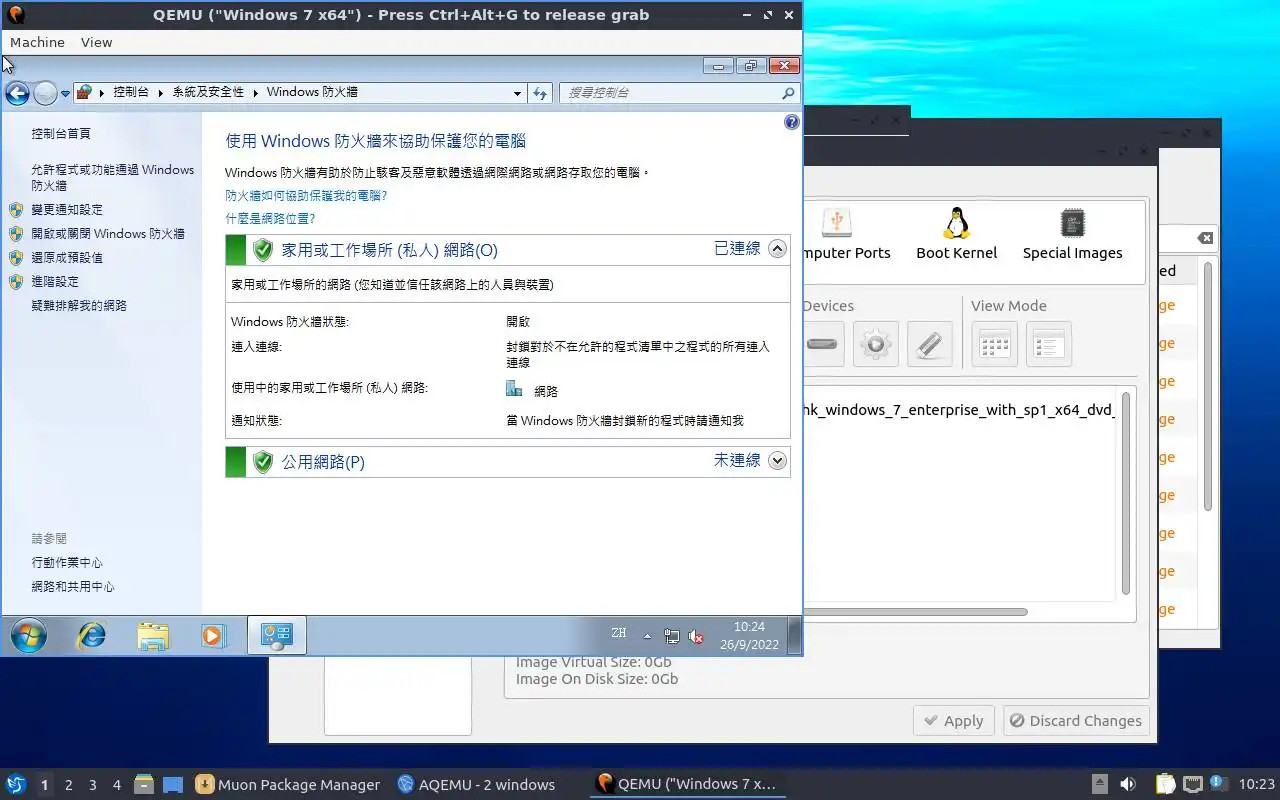Click green shield icon of 家用或工作場所 network
Viewport: 1280px width, 800px height.
pyautogui.click(x=263, y=250)
